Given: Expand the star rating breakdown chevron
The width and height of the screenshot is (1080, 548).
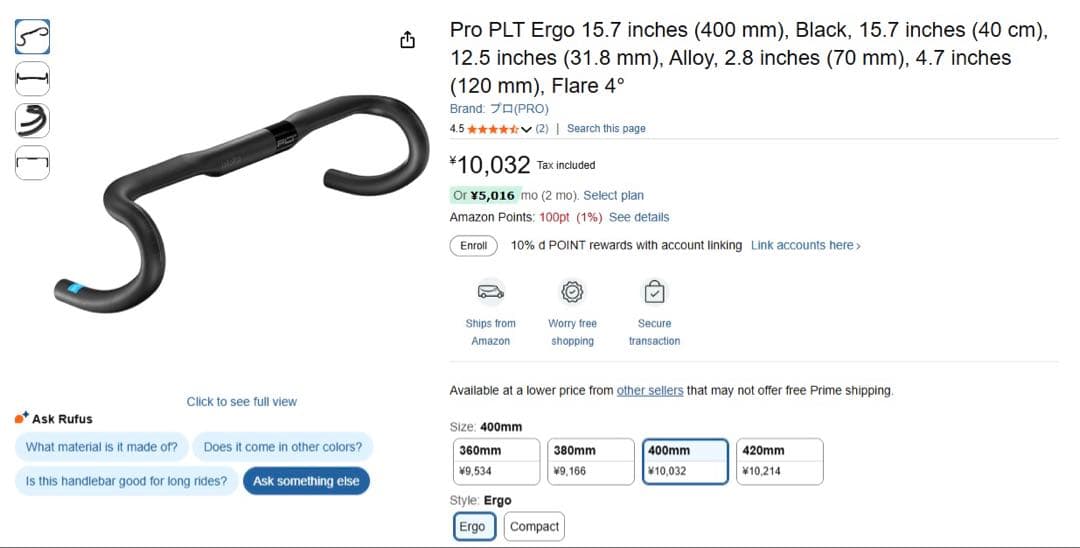Looking at the screenshot, I should [x=527, y=129].
